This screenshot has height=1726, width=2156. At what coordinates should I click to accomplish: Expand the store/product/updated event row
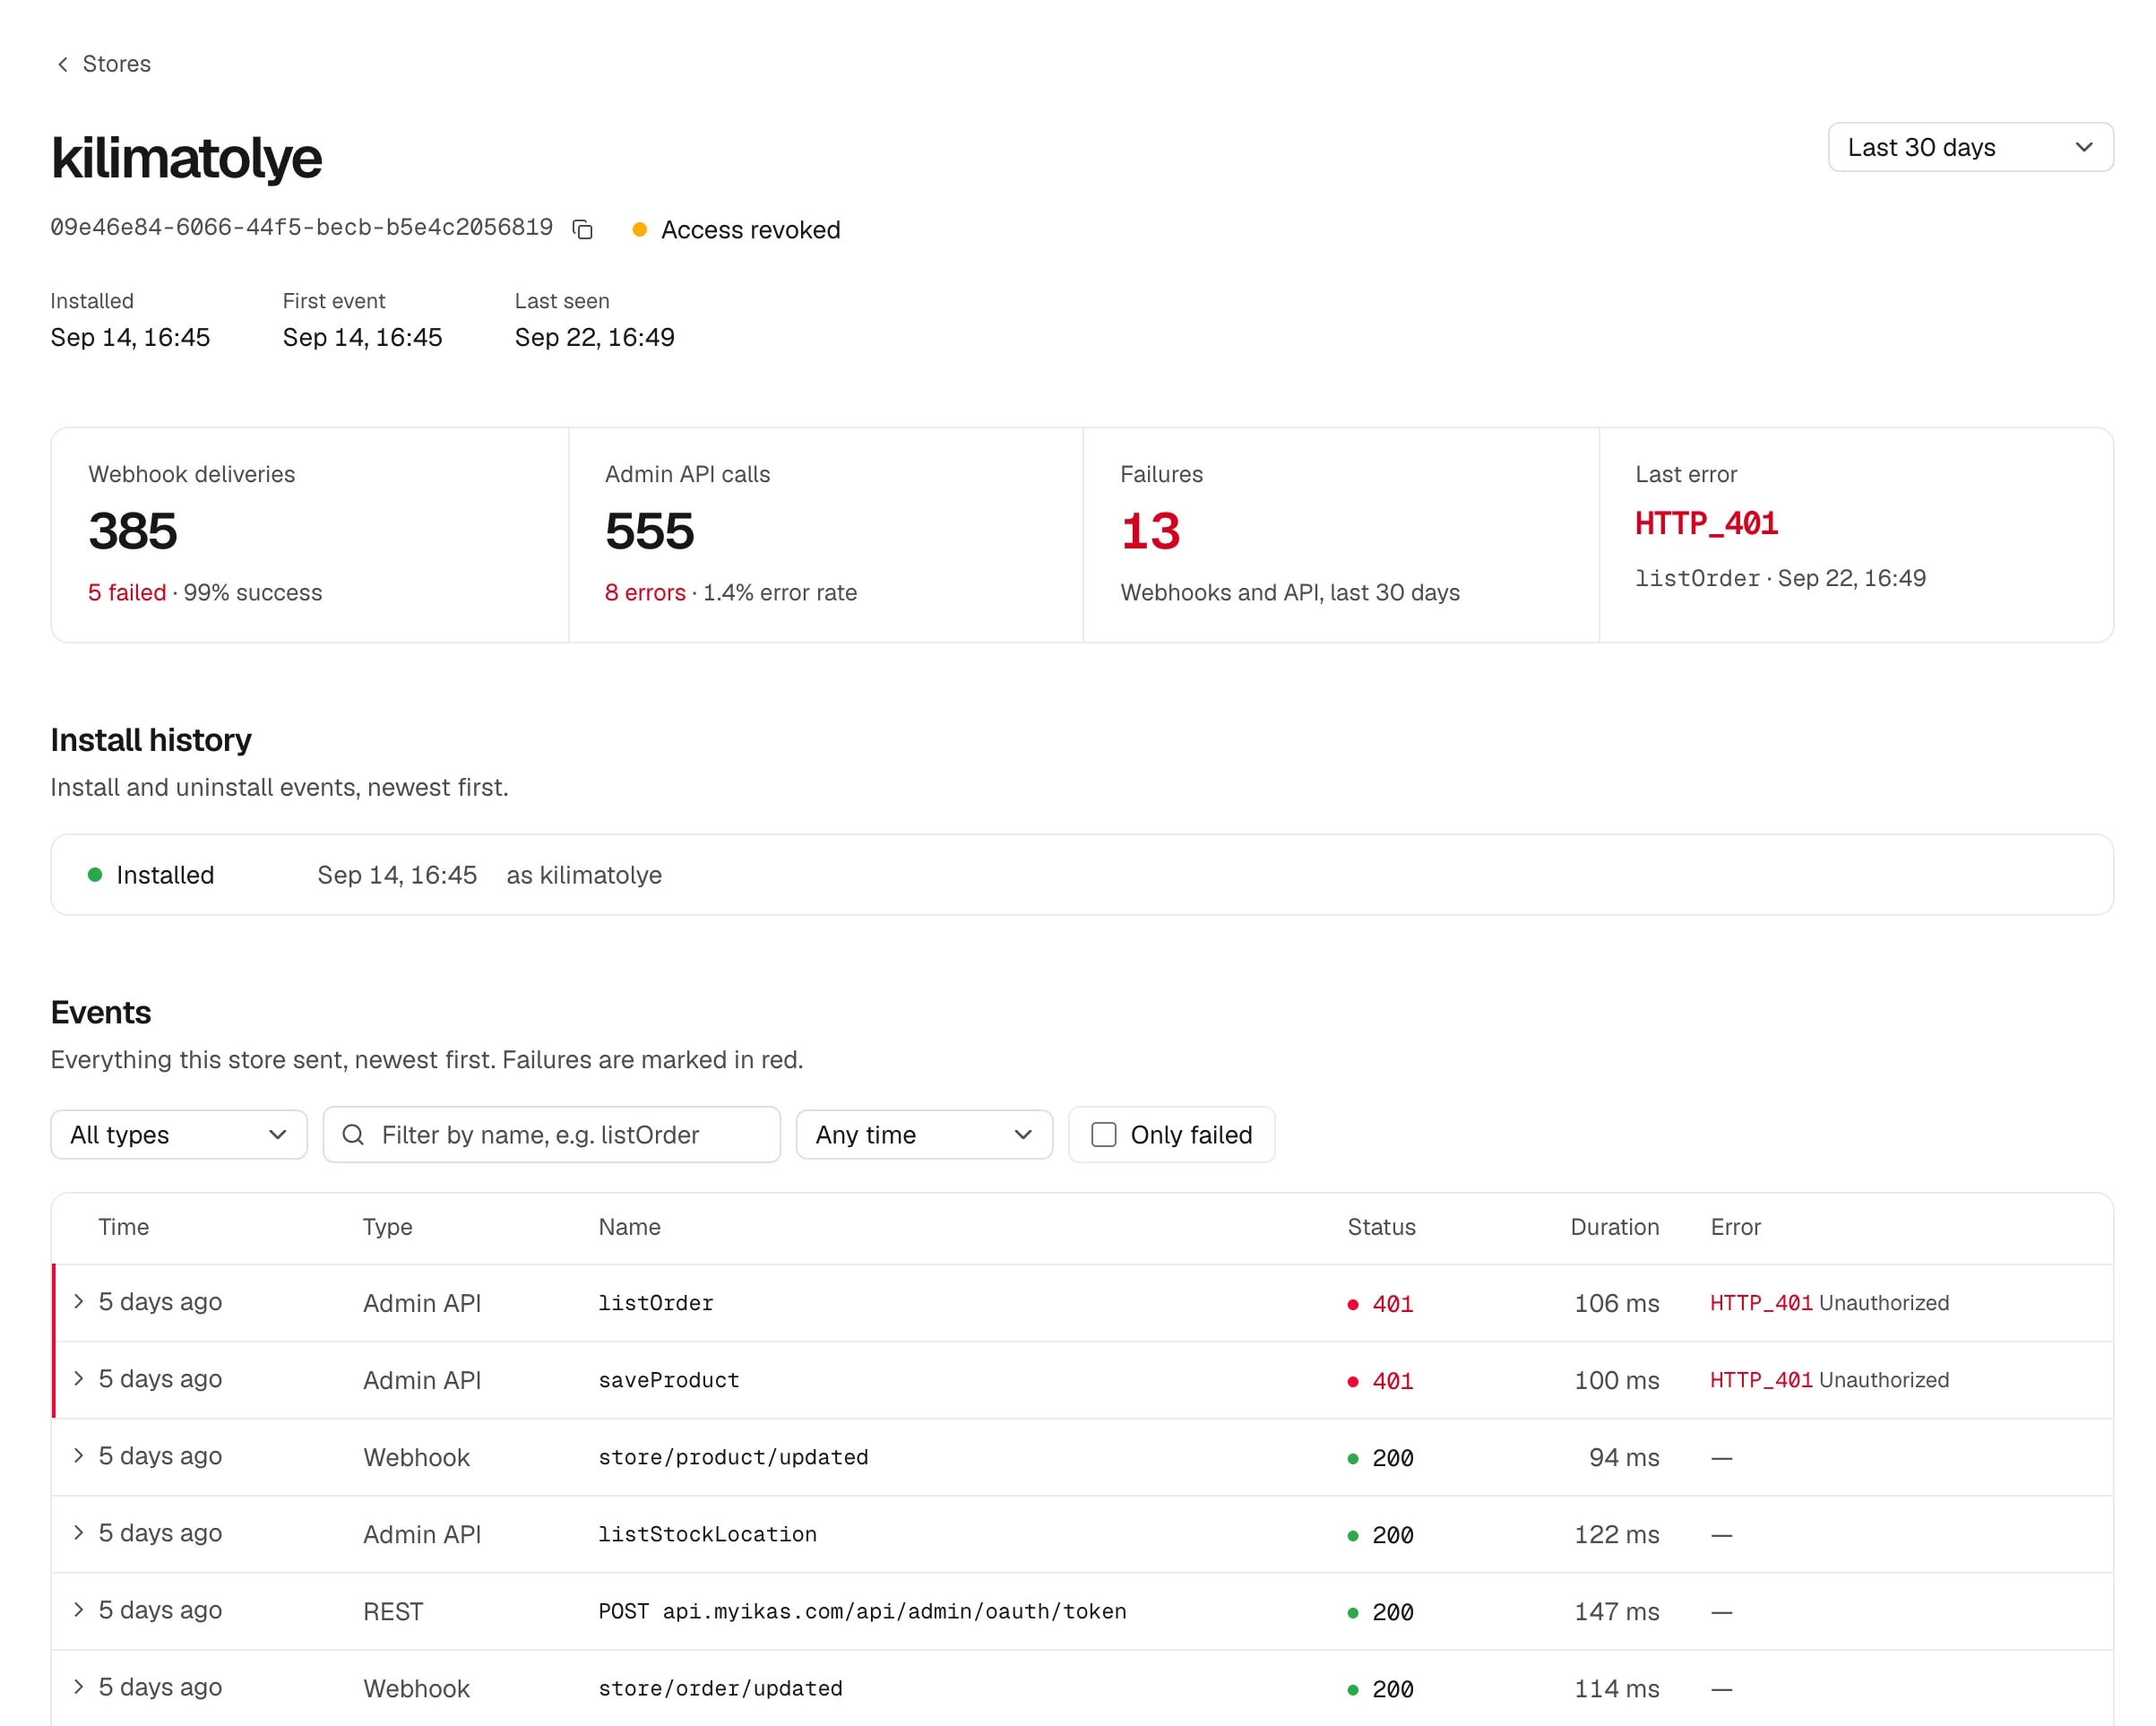coord(78,1455)
